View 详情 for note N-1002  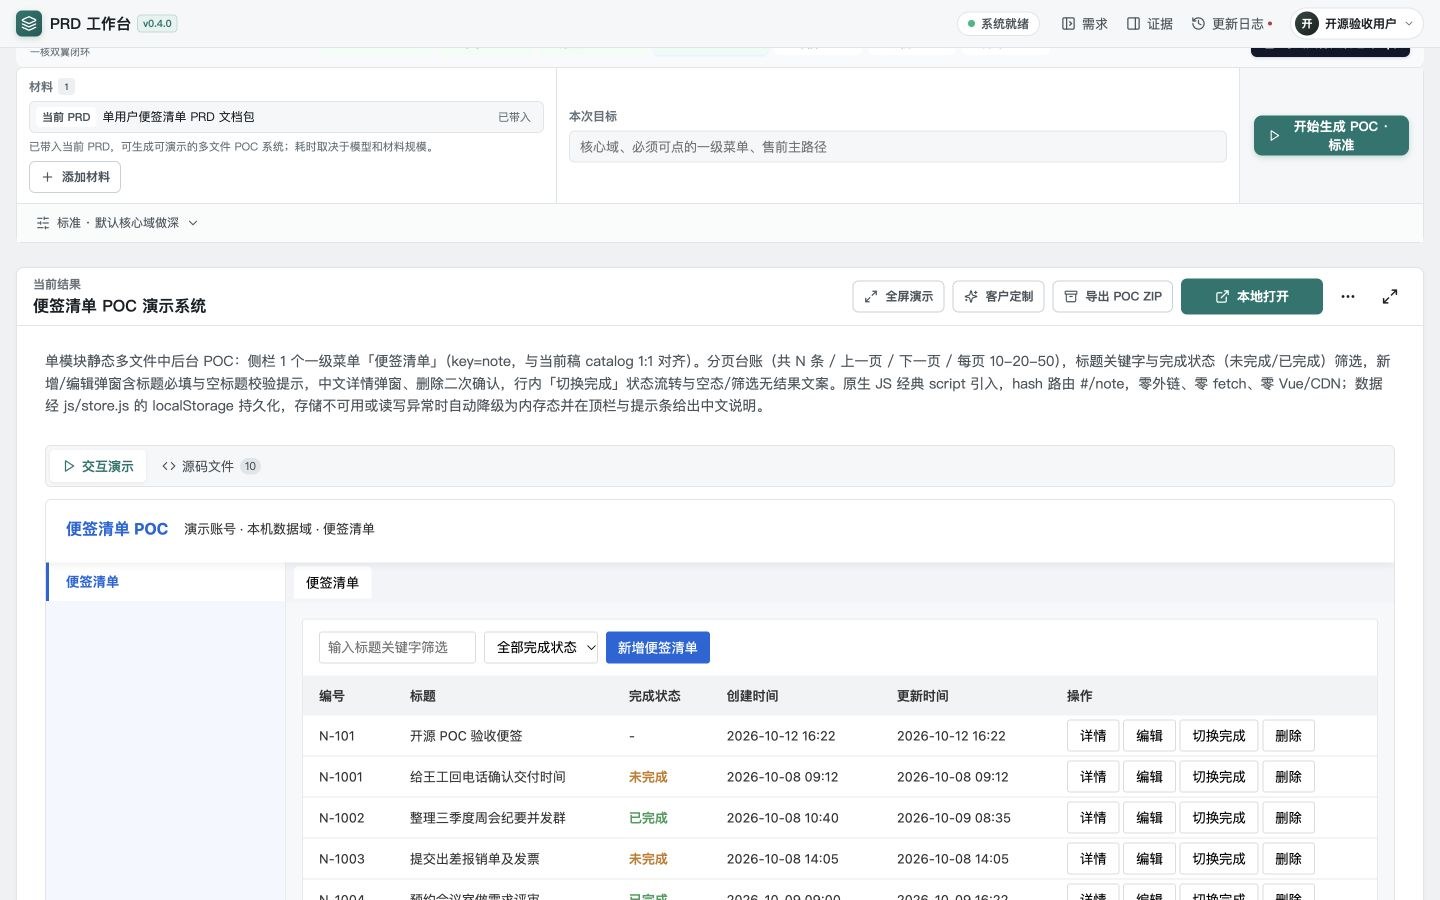pos(1093,818)
